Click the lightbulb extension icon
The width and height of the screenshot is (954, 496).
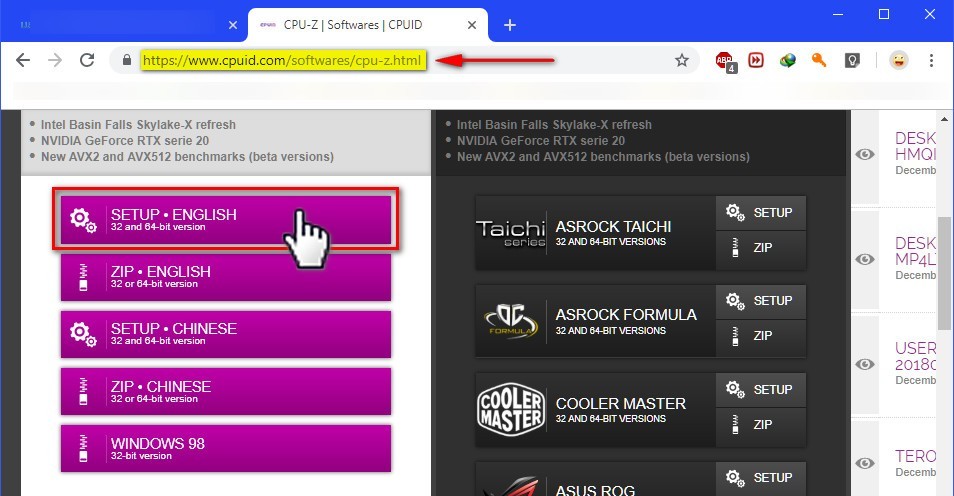coord(852,60)
